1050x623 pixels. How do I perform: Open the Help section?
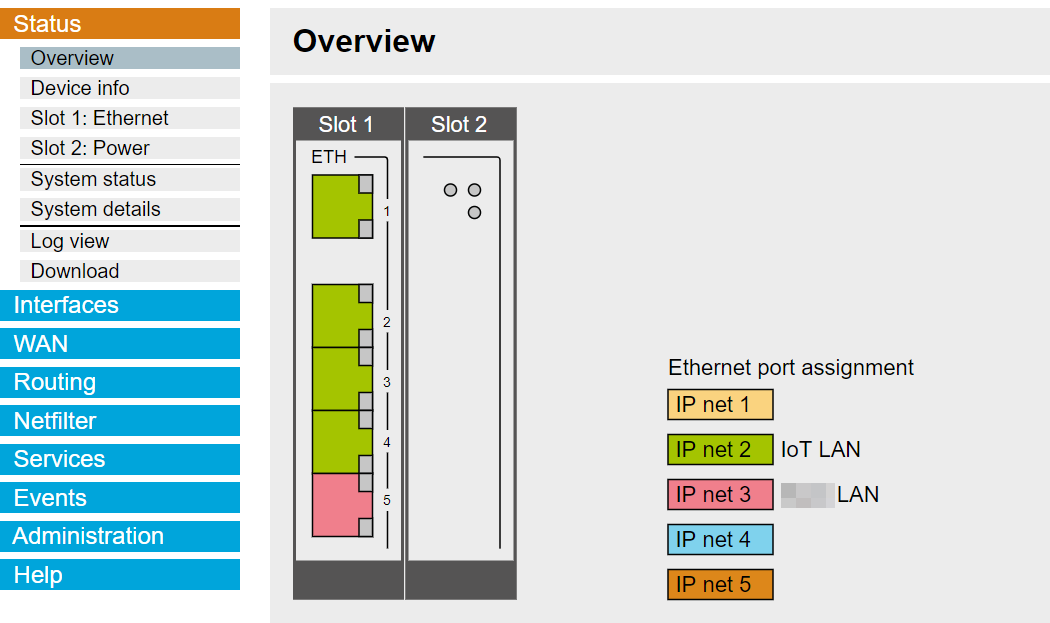point(120,575)
